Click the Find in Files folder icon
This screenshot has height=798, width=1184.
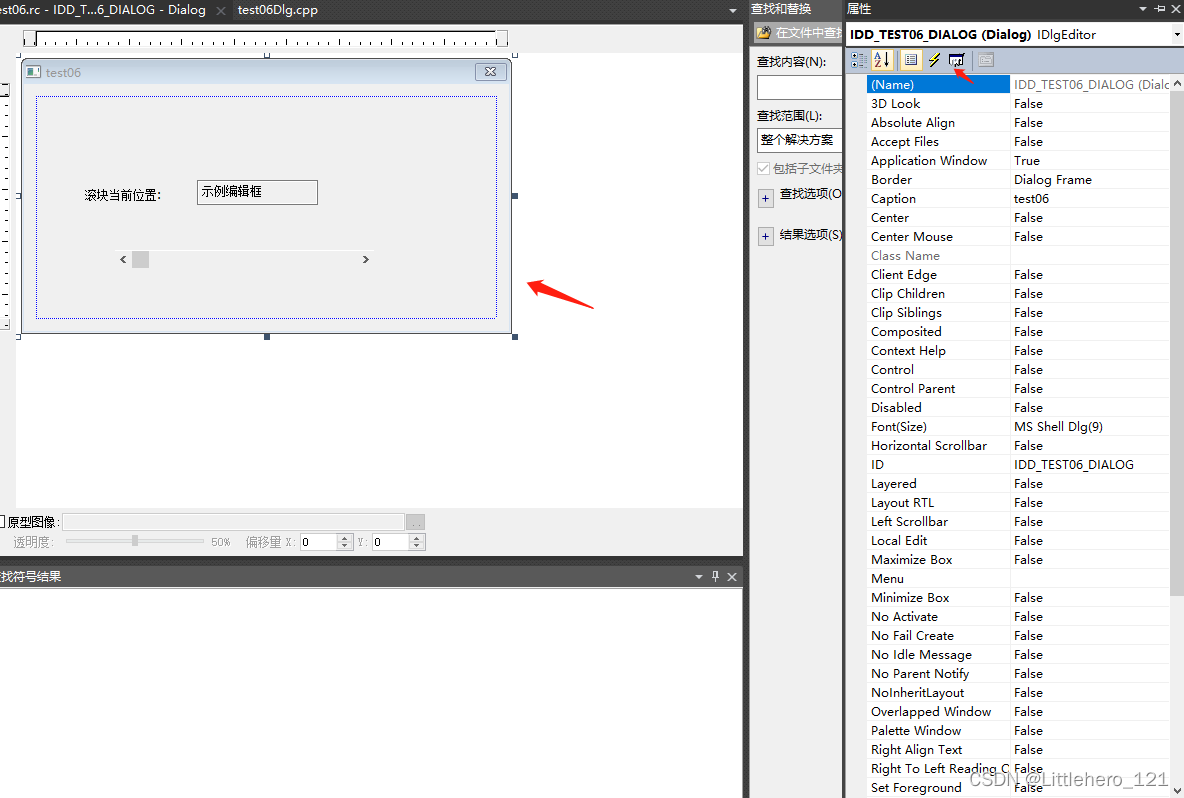pos(763,32)
